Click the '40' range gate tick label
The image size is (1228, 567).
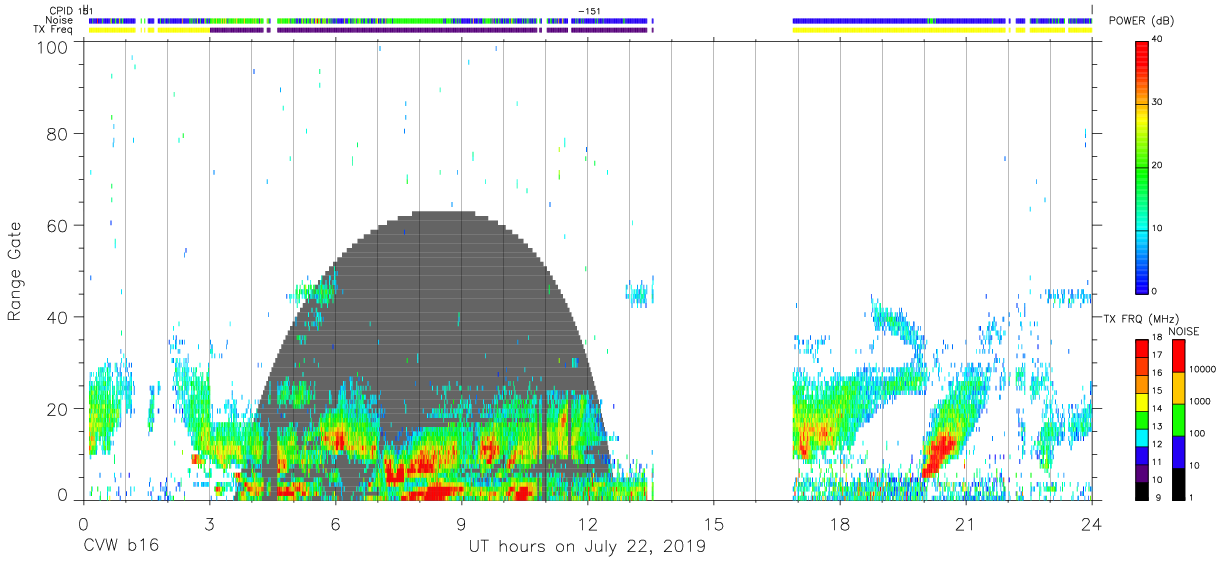[56, 317]
